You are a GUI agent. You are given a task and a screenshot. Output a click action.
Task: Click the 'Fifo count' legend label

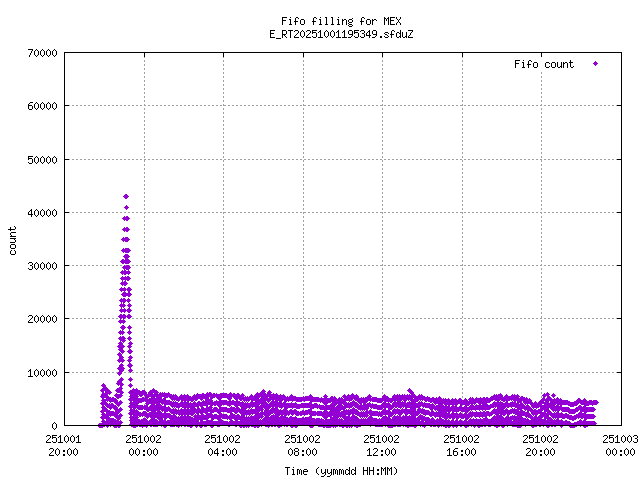[544, 64]
